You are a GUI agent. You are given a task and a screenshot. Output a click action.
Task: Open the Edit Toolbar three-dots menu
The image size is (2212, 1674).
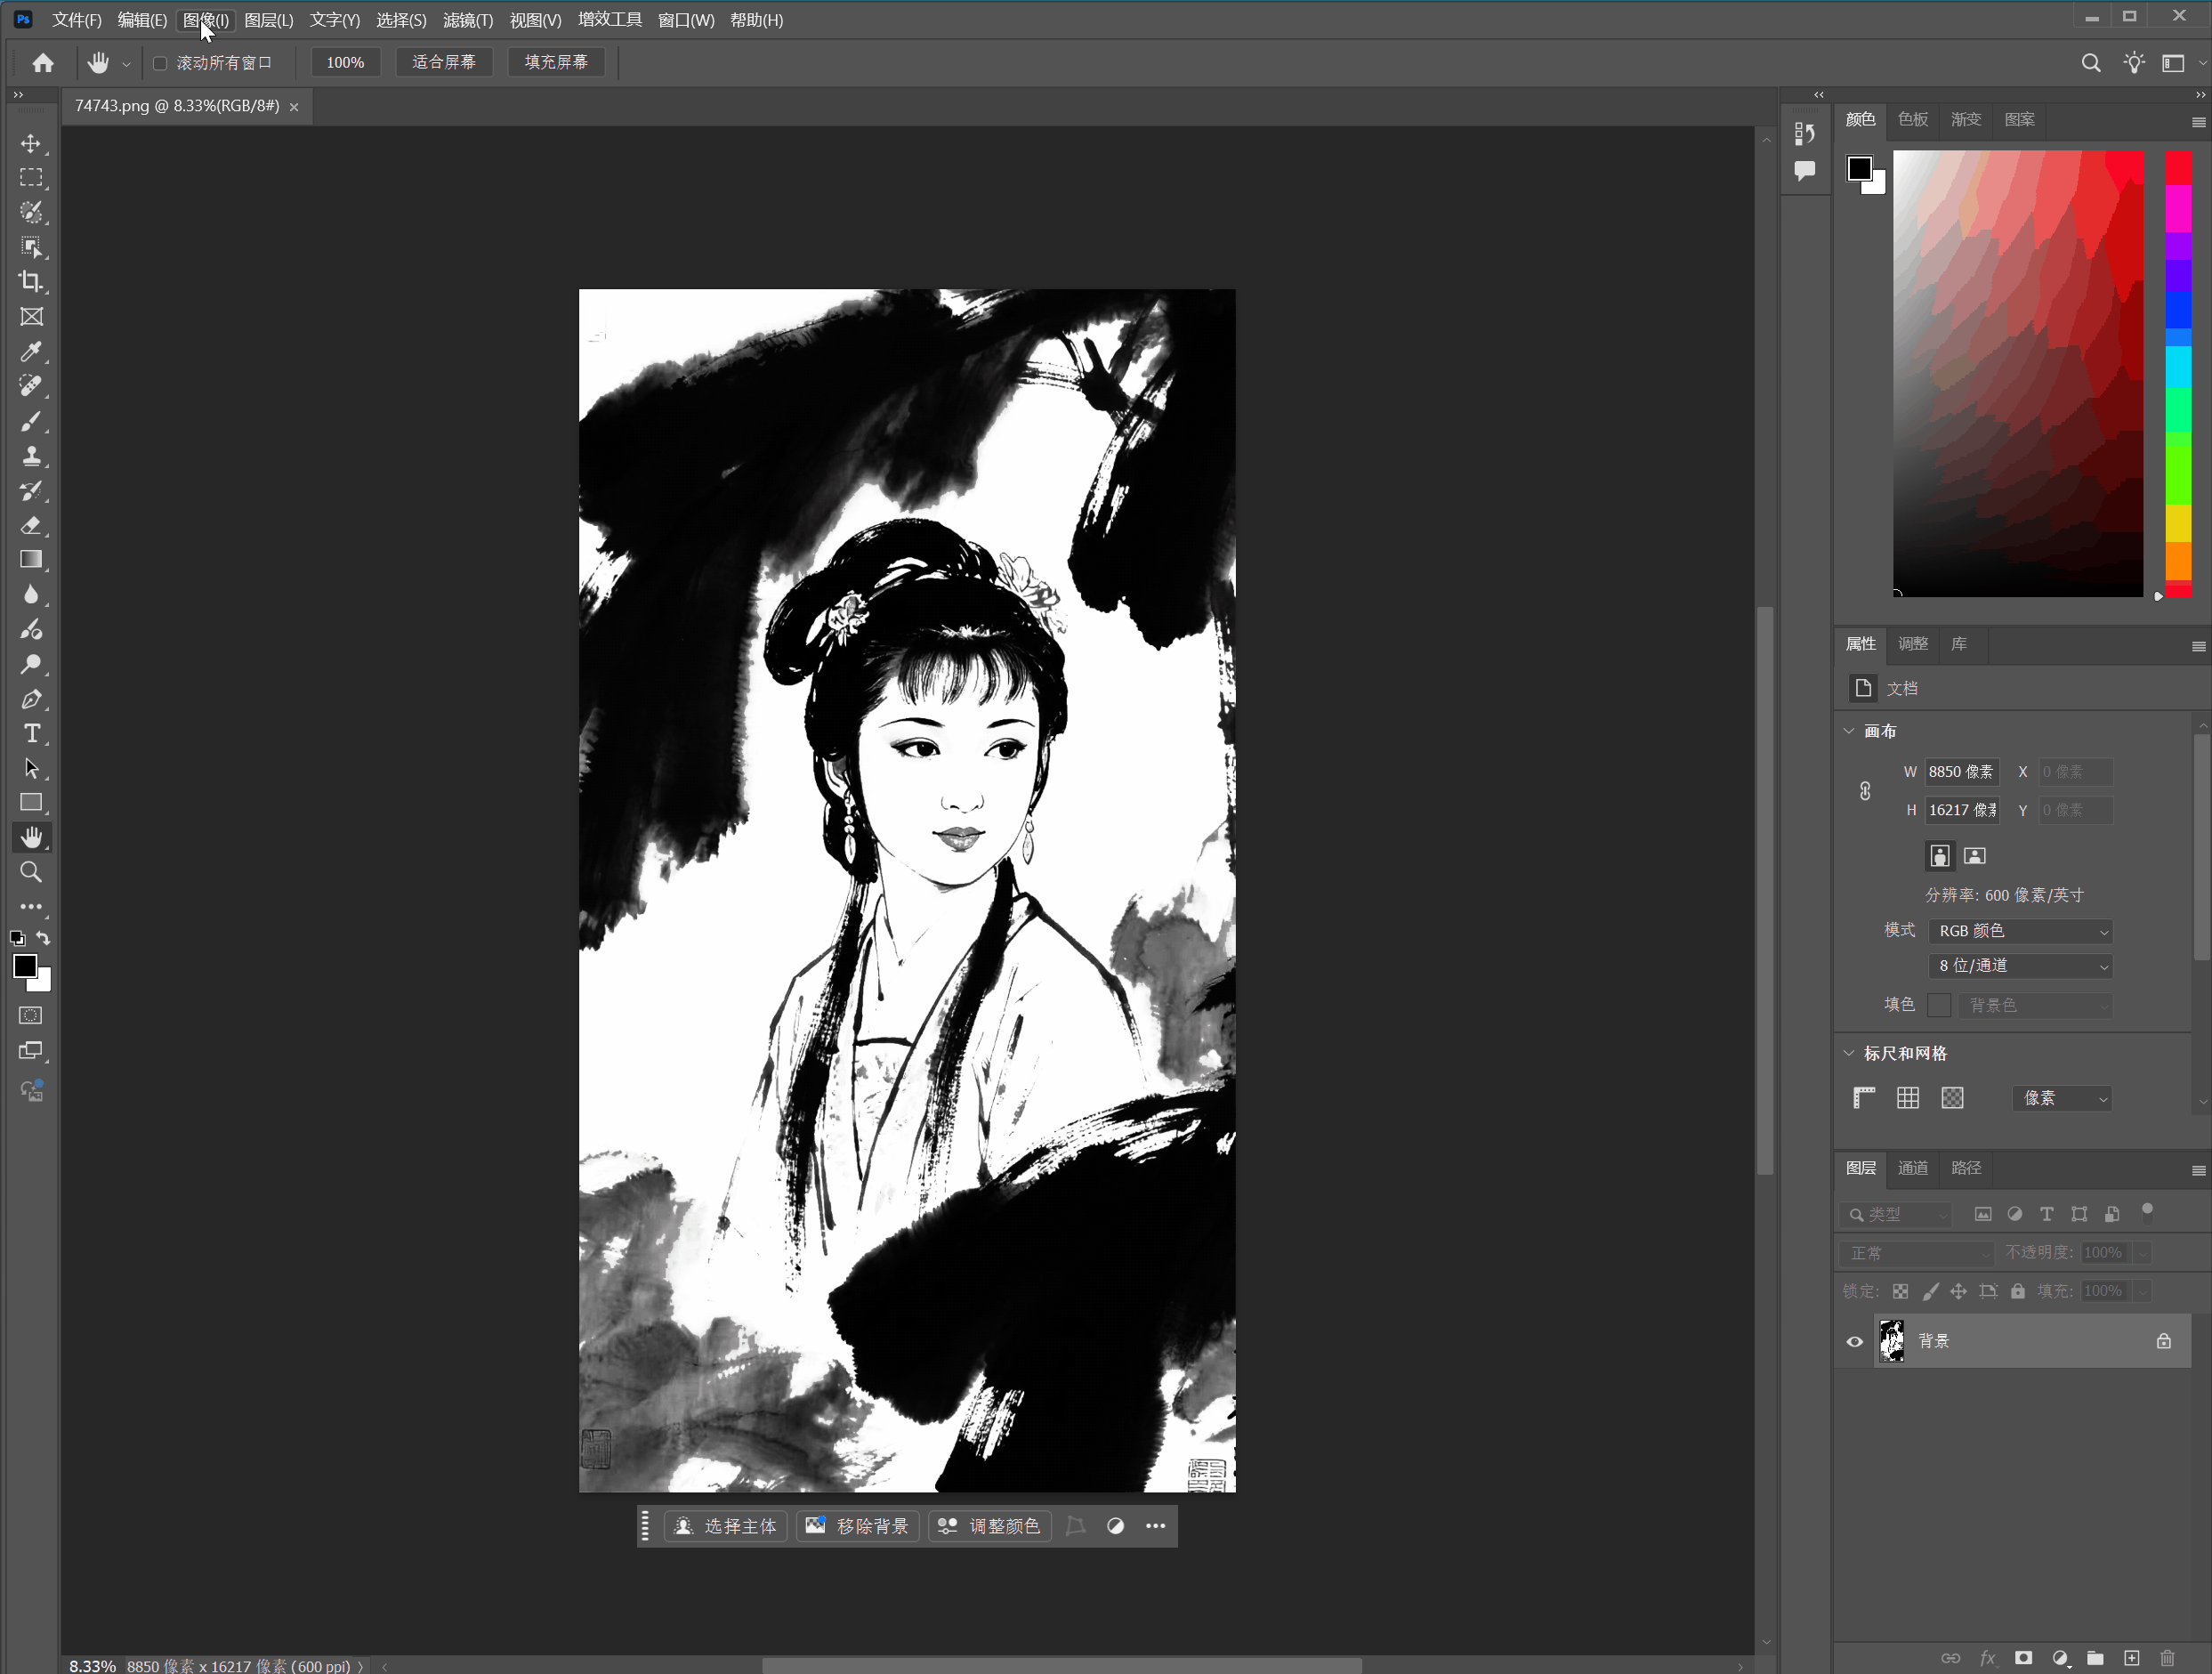point(31,906)
